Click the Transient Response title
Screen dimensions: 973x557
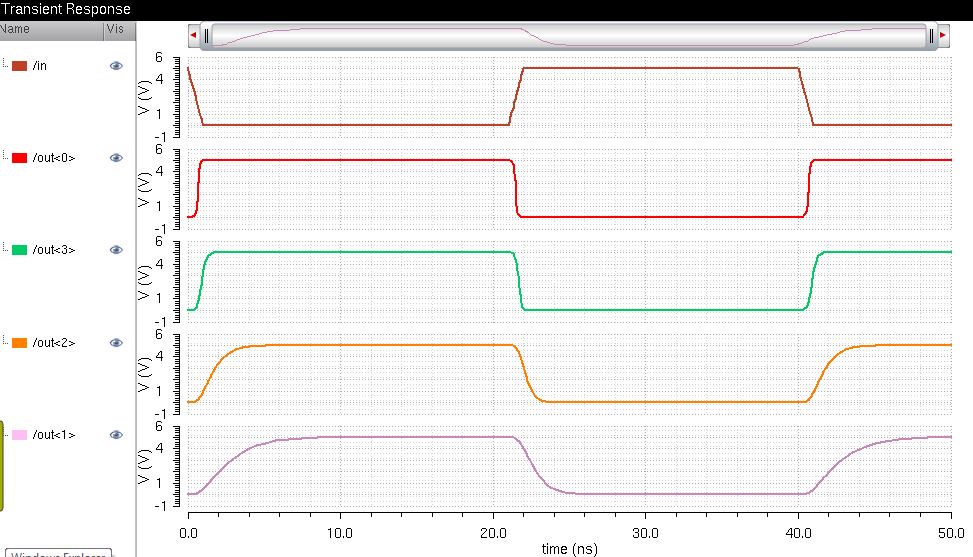[66, 9]
